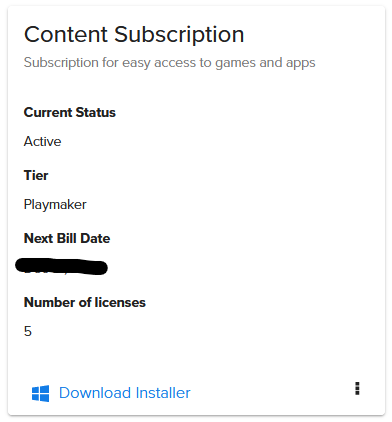
Task: Select the license count value 5
Action: pos(28,331)
